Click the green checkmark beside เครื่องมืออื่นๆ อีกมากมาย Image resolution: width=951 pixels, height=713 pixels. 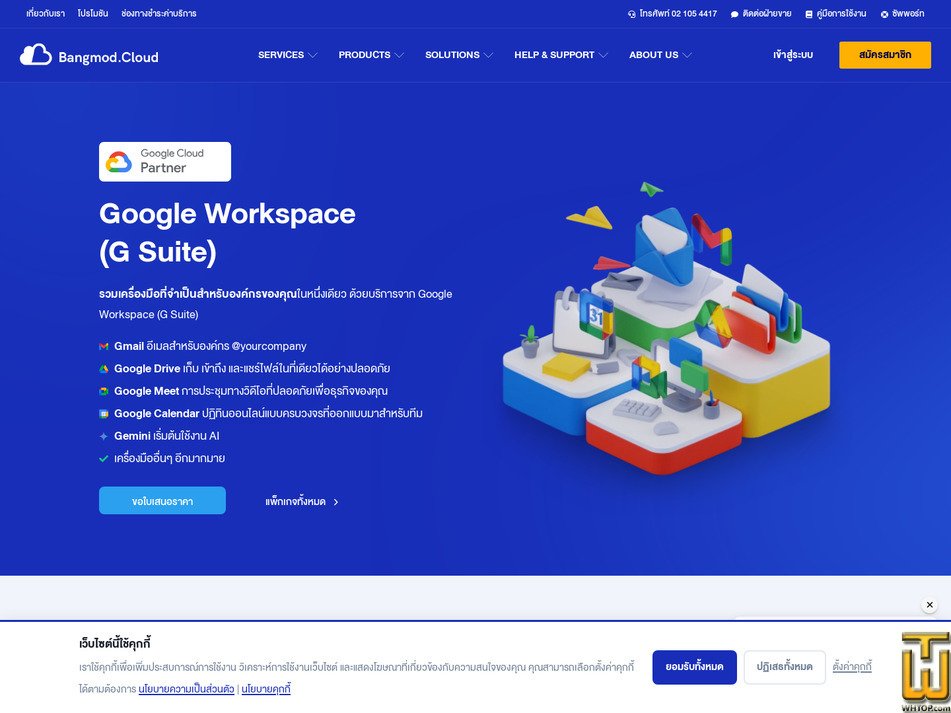click(104, 458)
